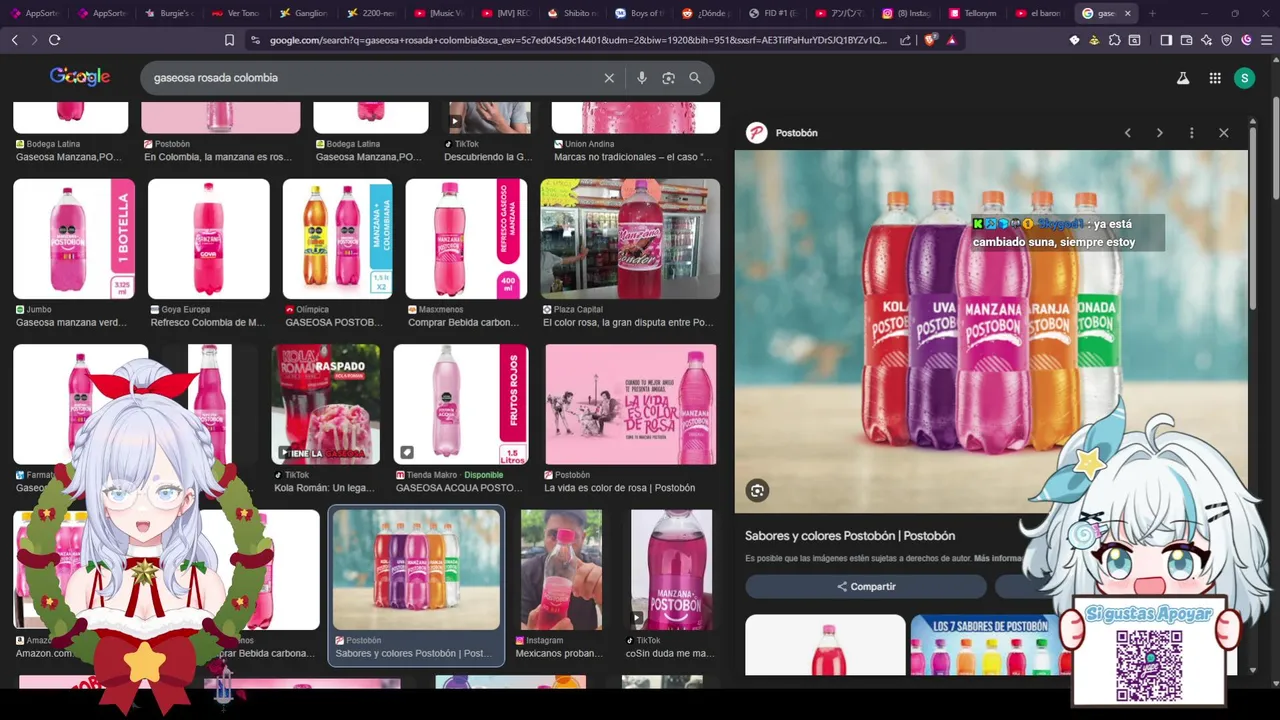Open 'LOS 7 SABORES DE POSTOBÓN' related image
The height and width of the screenshot is (720, 1280).
click(986, 645)
